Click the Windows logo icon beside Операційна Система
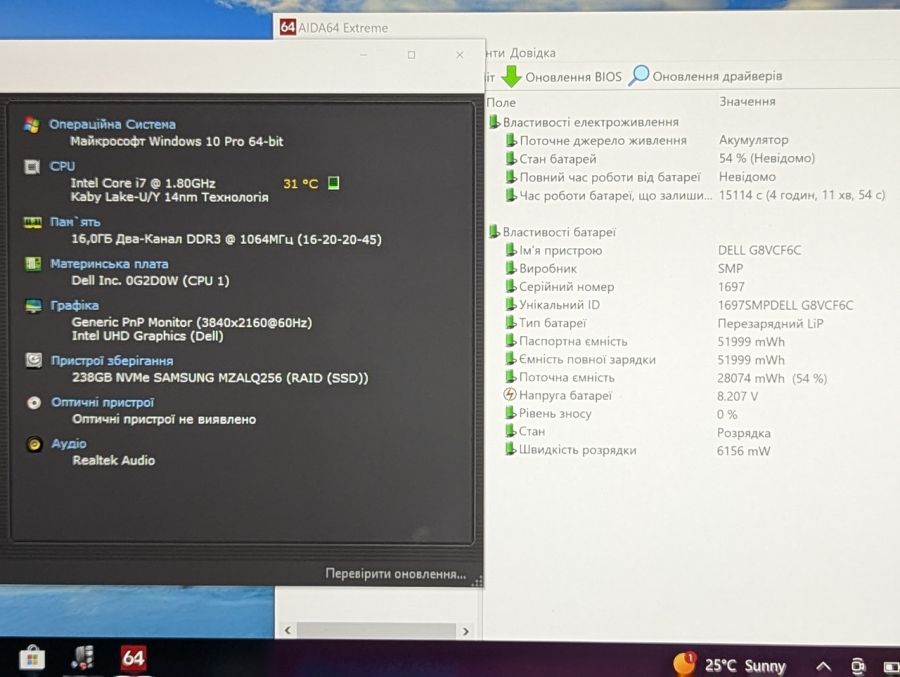The image size is (900, 677). pyautogui.click(x=32, y=125)
